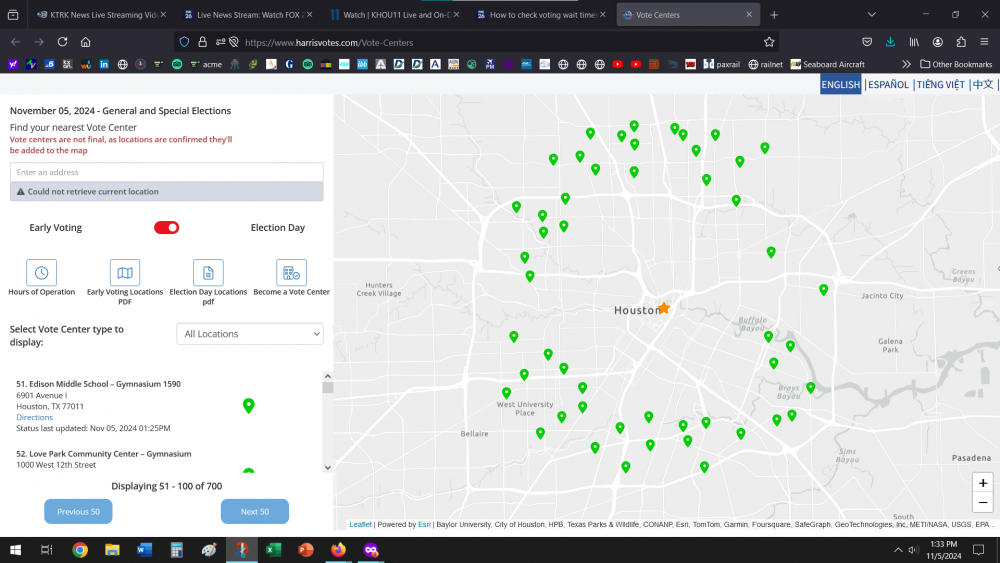Viewport: 1000px width, 563px height.
Task: Switch to How to check voting wait times tab
Action: tap(540, 15)
